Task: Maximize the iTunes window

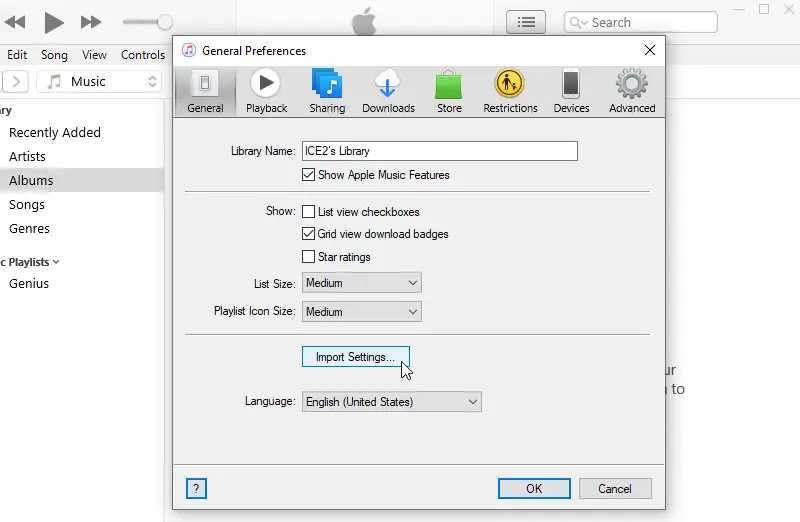Action: [764, 9]
